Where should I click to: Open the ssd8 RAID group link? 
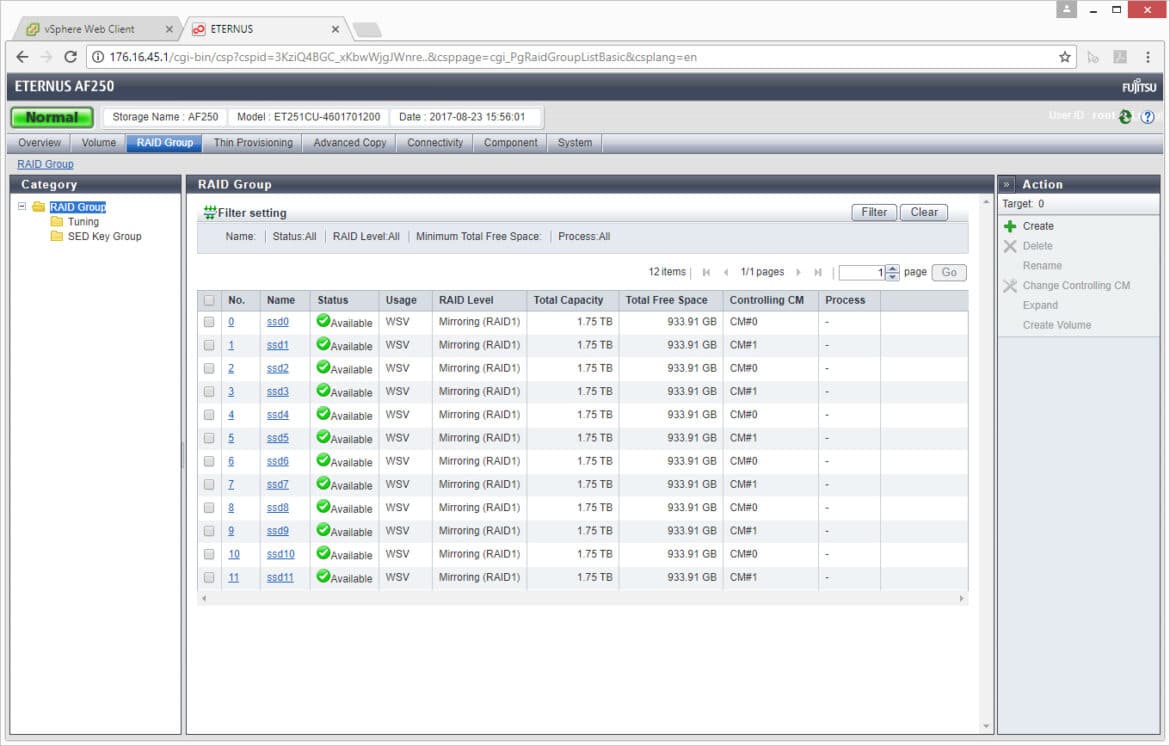(278, 508)
